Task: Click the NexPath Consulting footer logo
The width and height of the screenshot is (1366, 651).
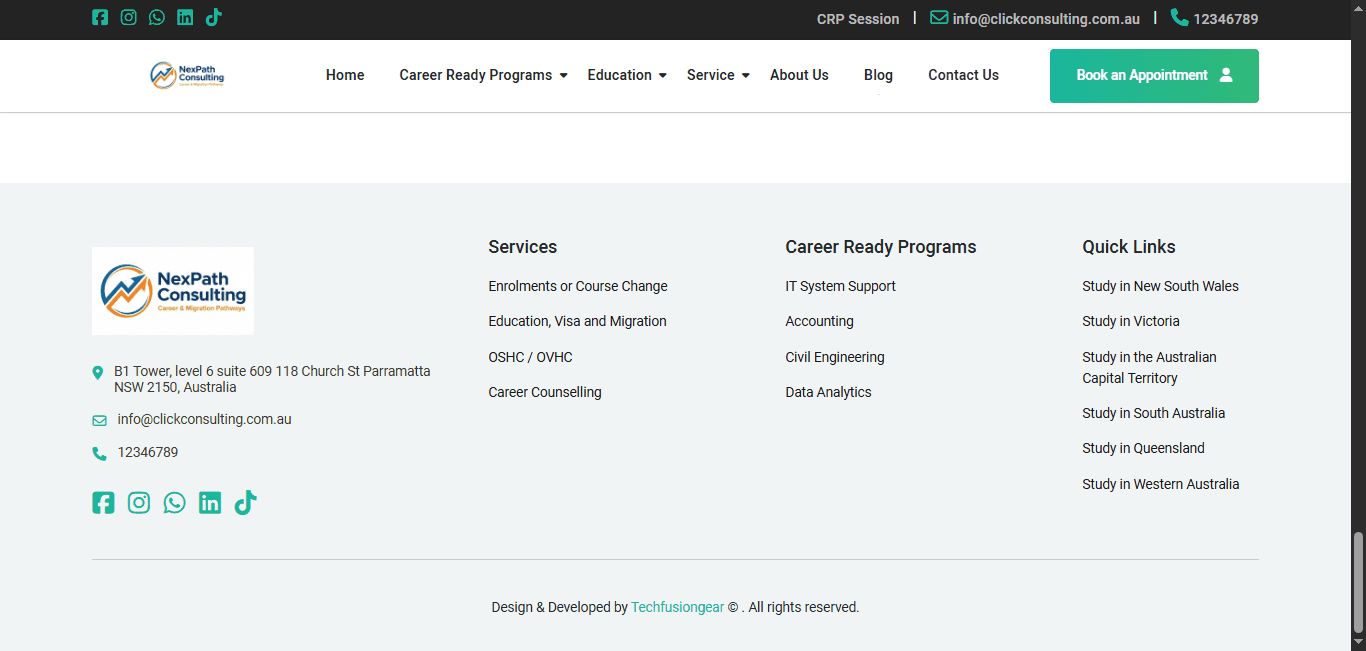Action: pyautogui.click(x=173, y=291)
